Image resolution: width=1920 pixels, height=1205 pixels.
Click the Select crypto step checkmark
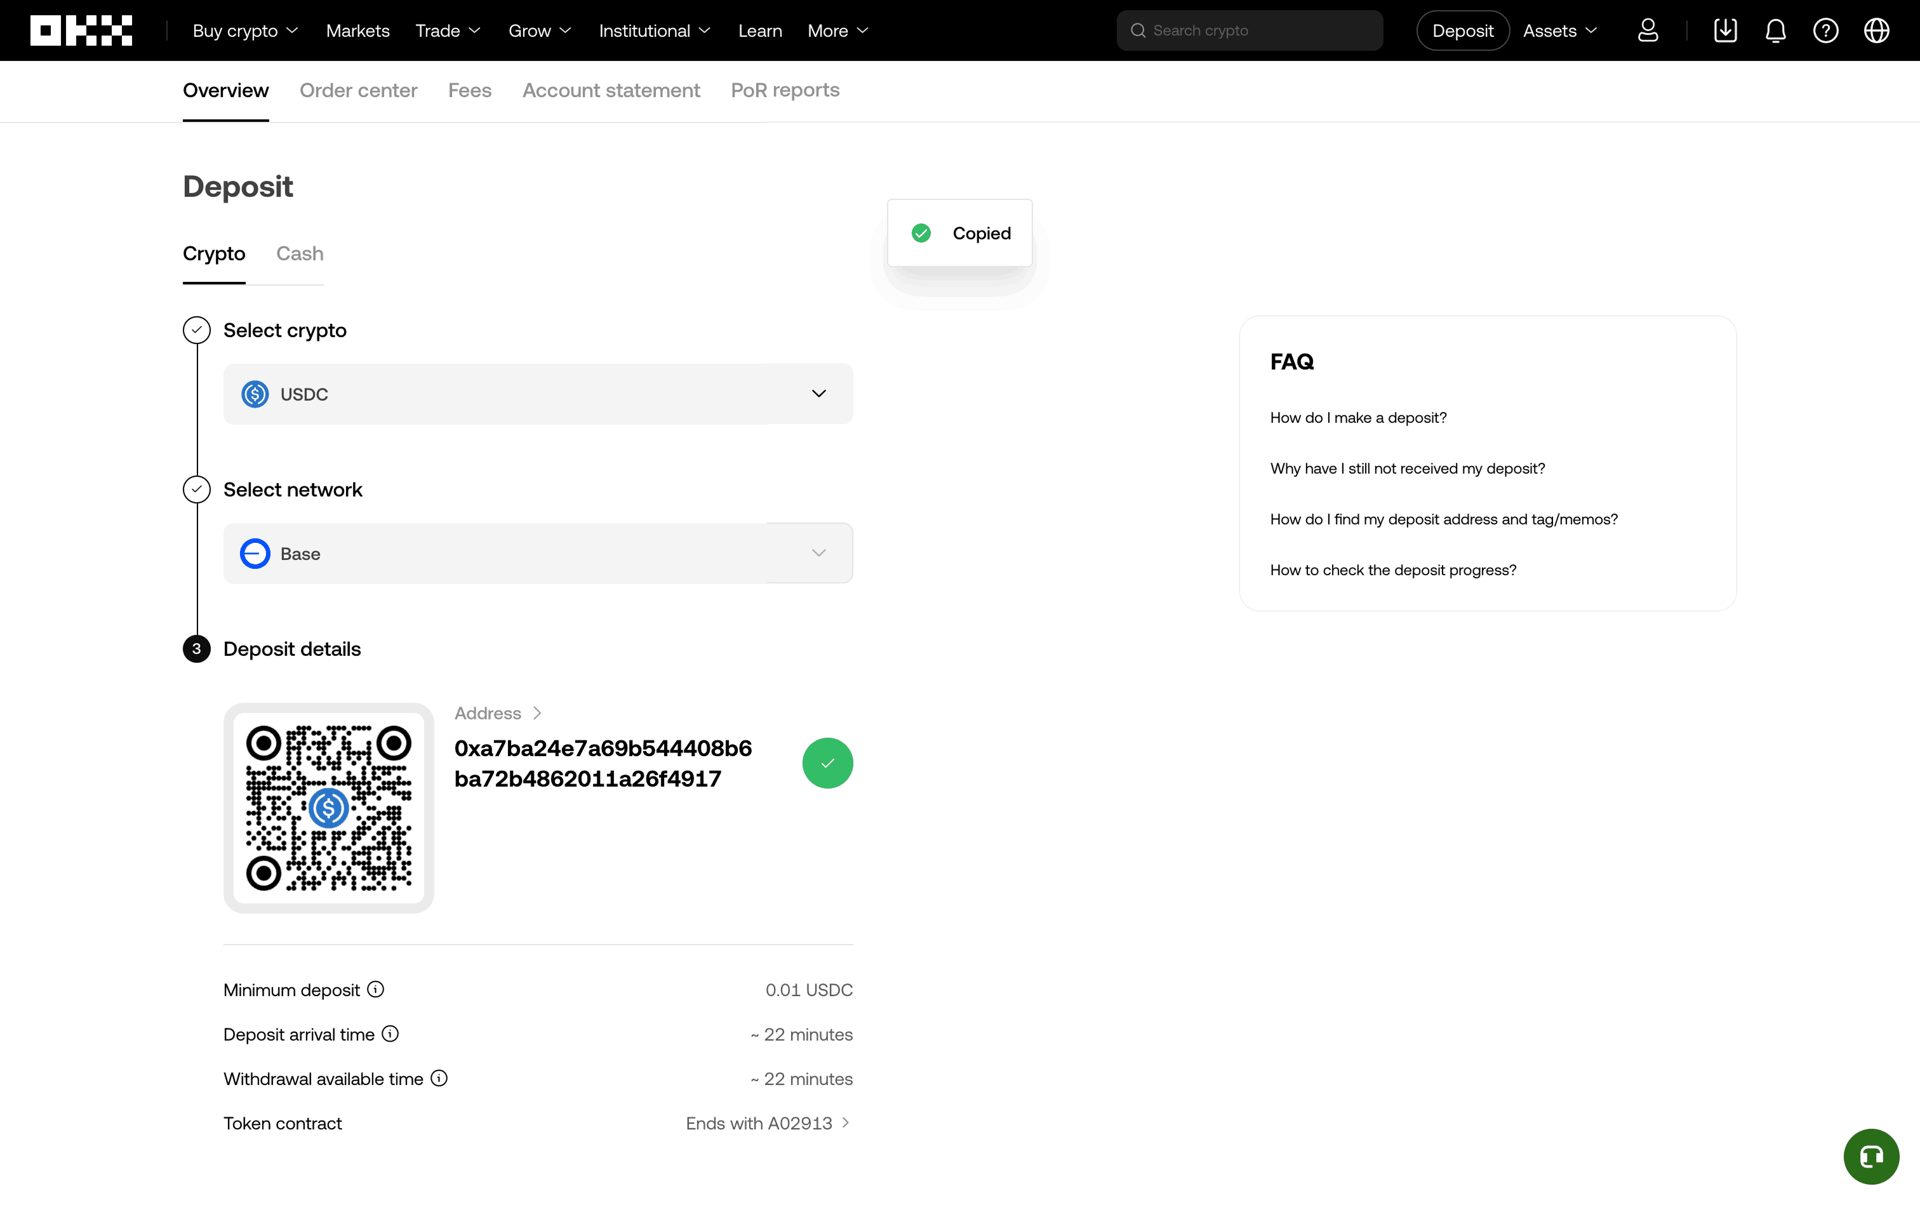coord(197,330)
